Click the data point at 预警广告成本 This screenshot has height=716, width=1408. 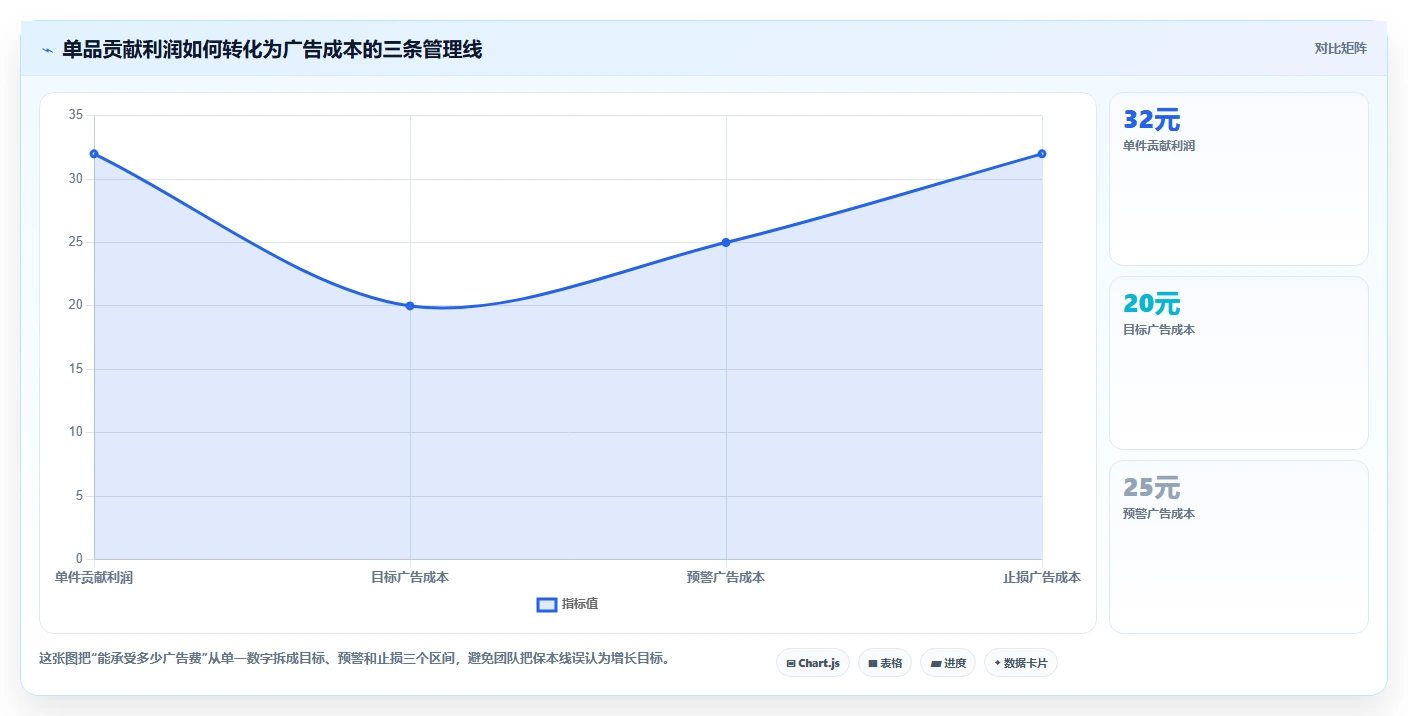point(726,242)
